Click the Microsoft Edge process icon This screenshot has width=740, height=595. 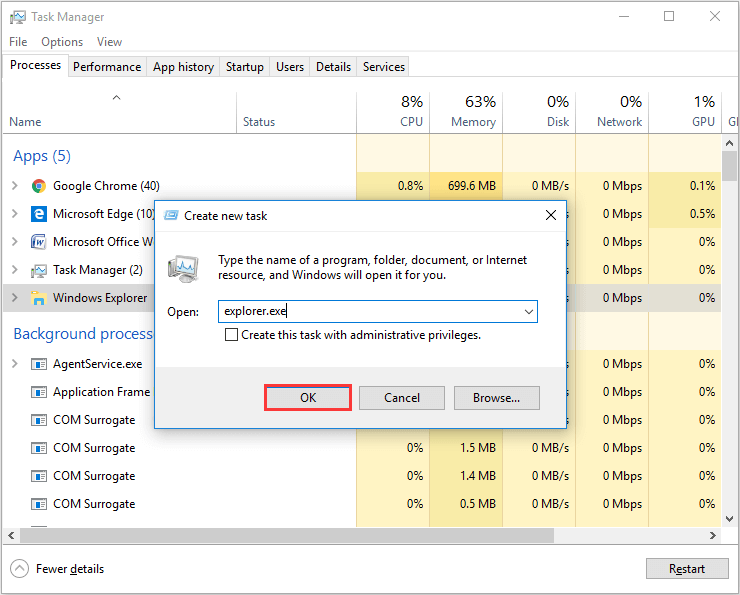click(39, 214)
